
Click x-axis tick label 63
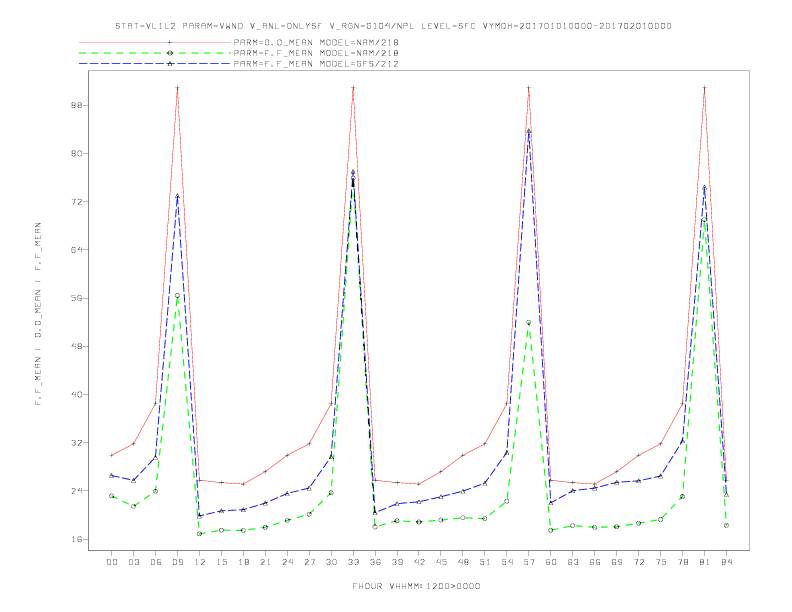click(573, 562)
